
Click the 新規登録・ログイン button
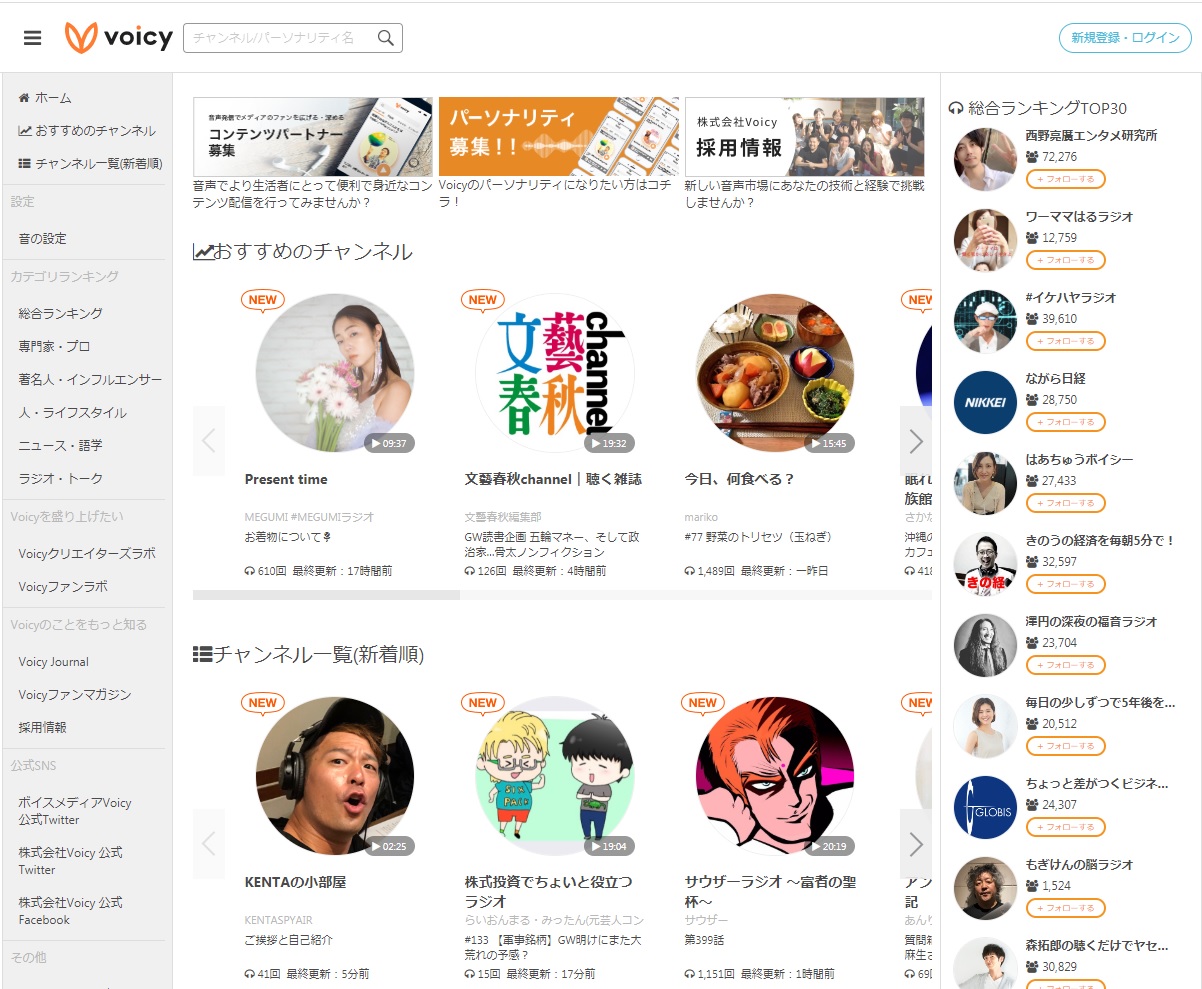[x=1125, y=38]
